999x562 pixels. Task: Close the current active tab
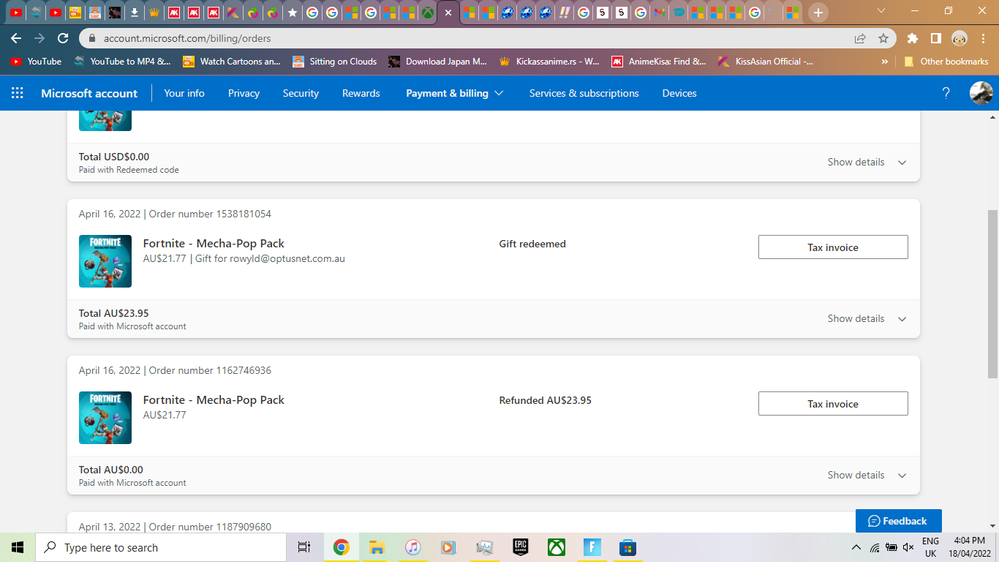tap(448, 12)
